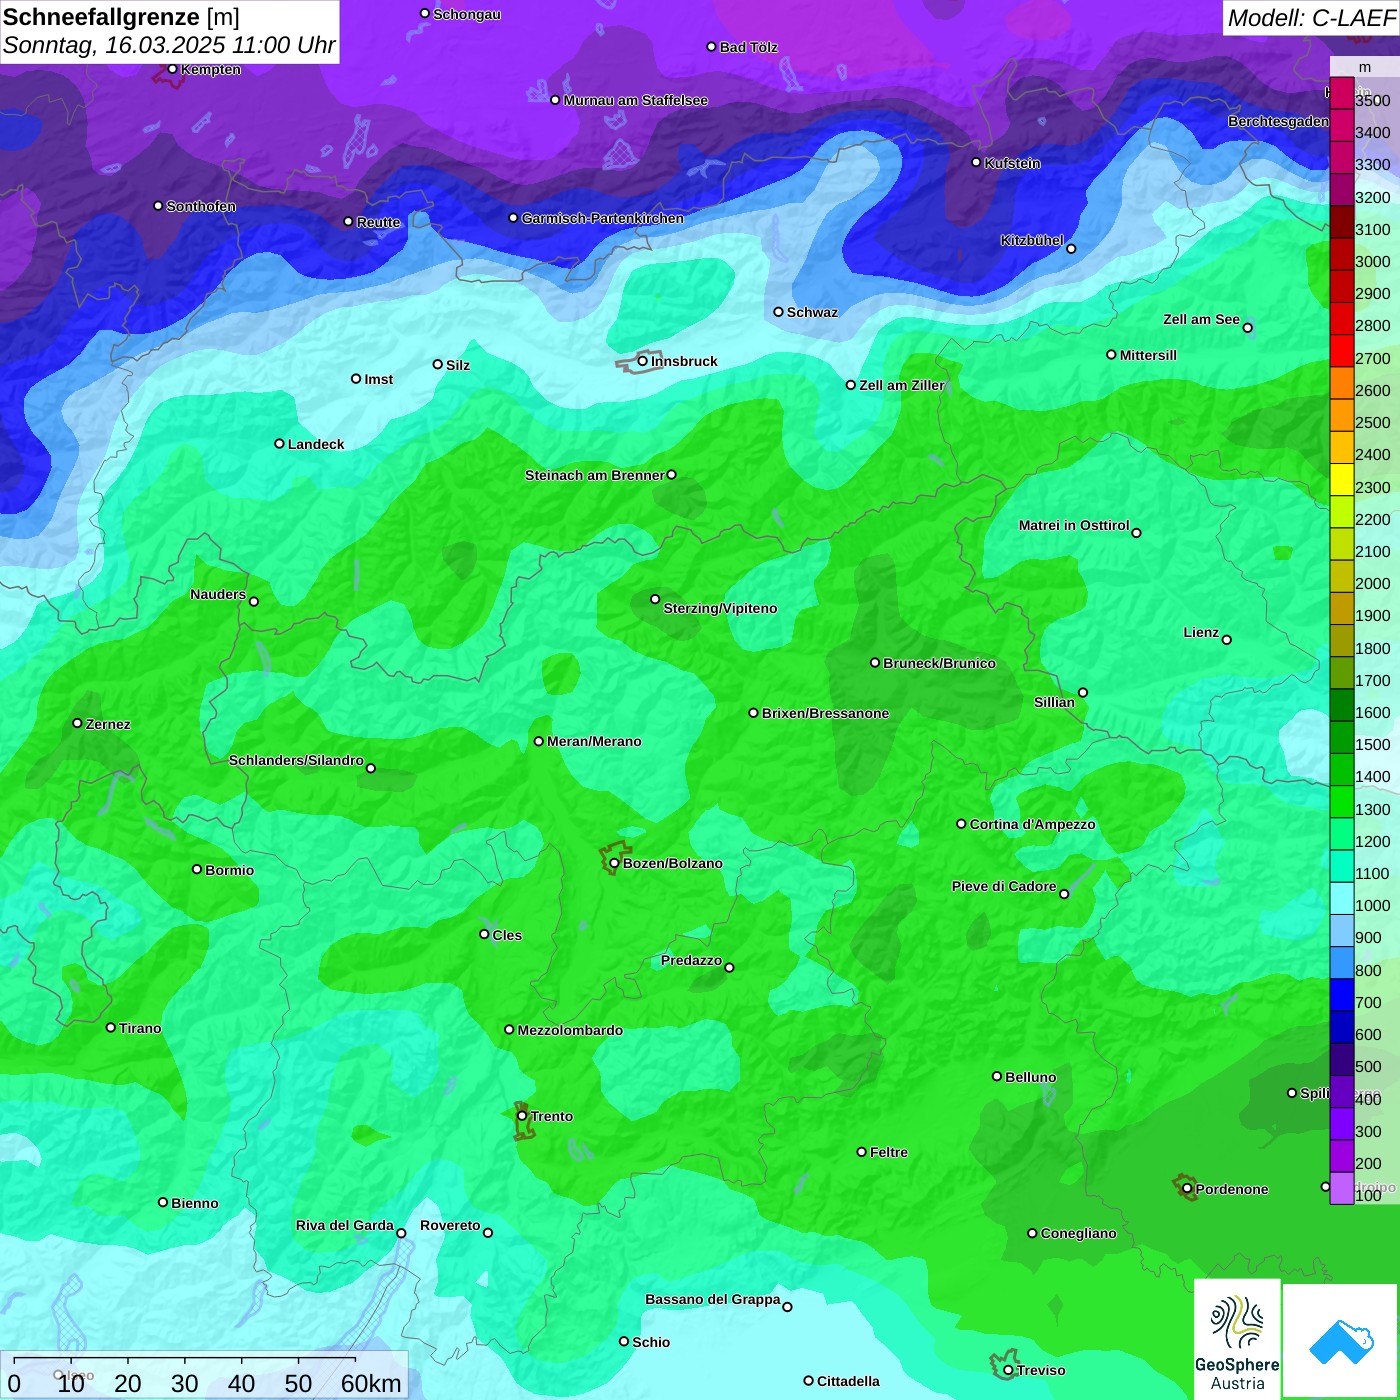Click the Cortina d'Ampezzo label
This screenshot has height=1400, width=1400.
point(1032,824)
